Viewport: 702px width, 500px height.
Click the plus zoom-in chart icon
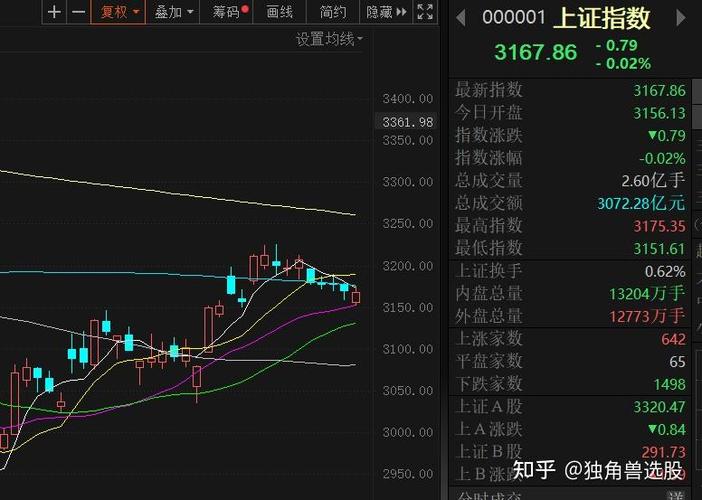pyautogui.click(x=55, y=12)
